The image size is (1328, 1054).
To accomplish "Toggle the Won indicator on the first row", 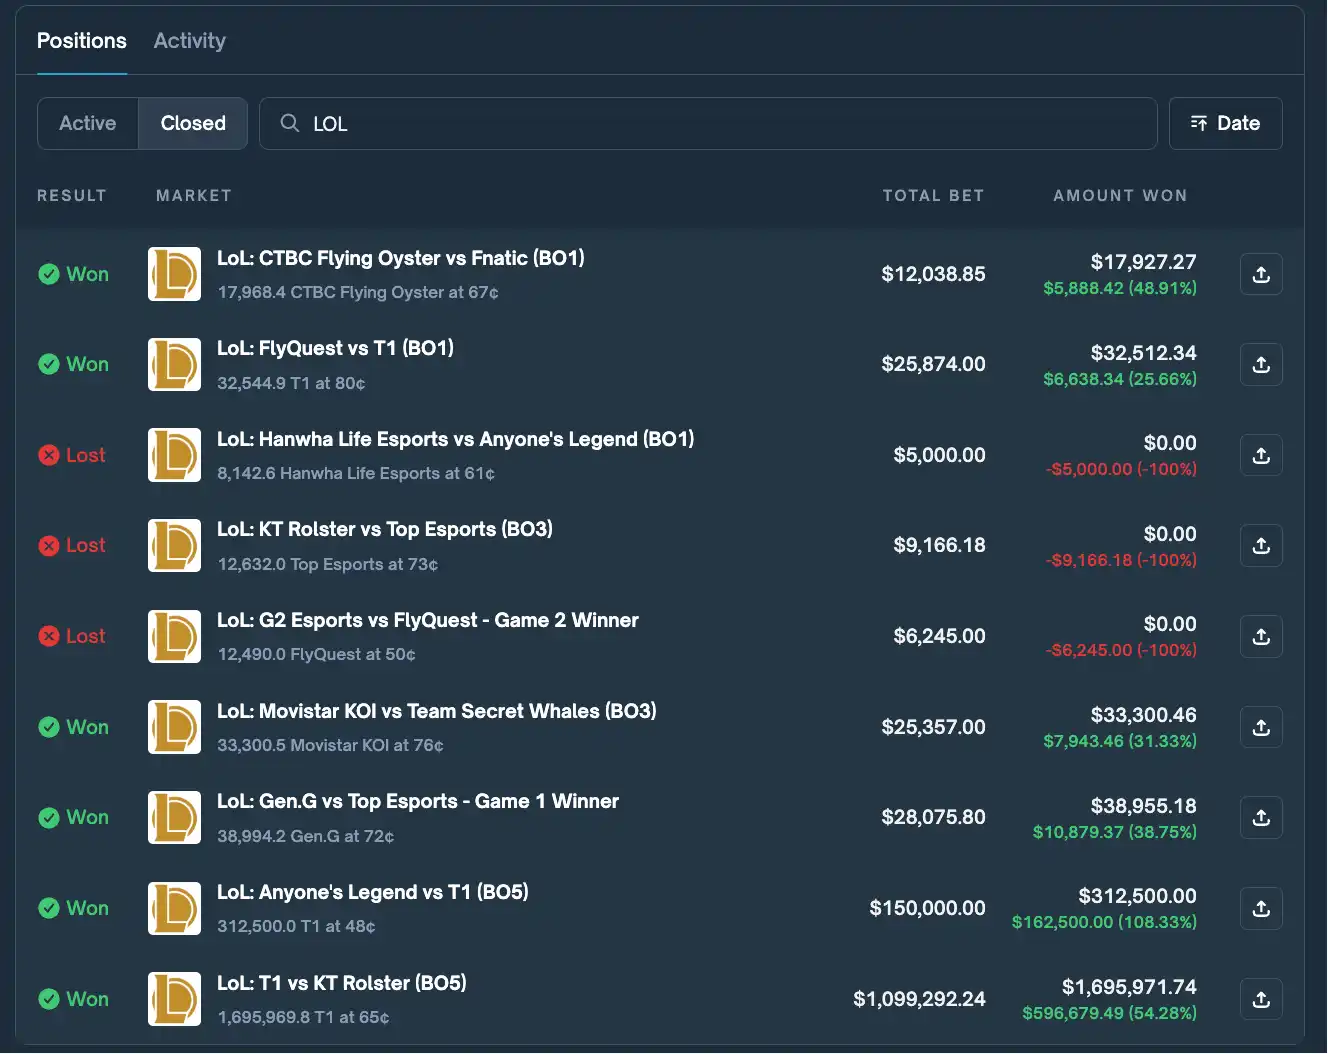I will coord(49,274).
